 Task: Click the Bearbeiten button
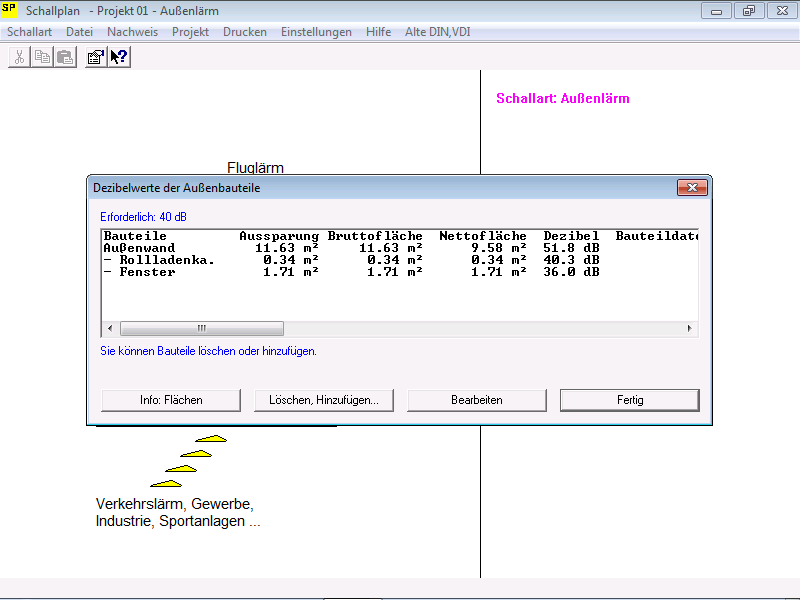[x=477, y=400]
